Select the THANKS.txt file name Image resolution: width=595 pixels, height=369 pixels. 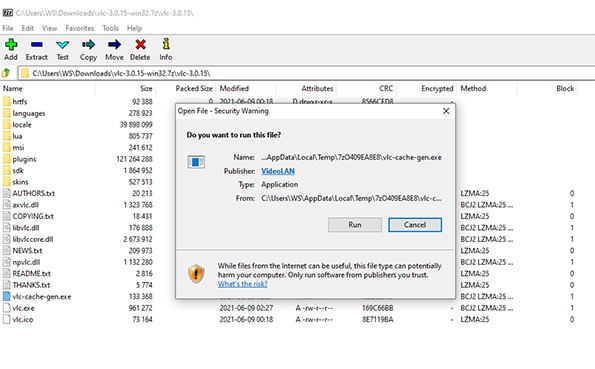point(31,285)
